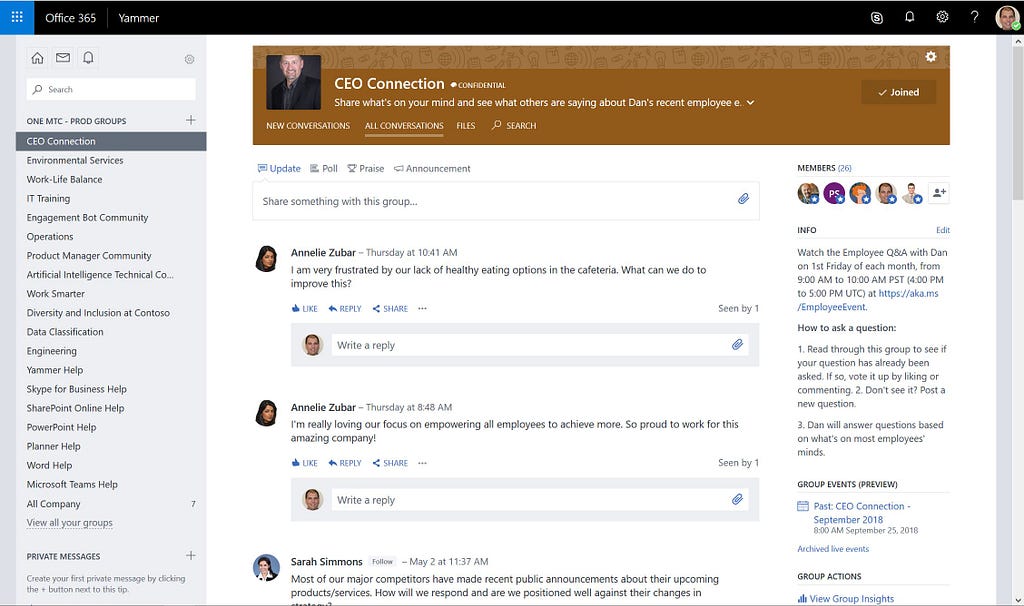Open Past: CEO Connection September 2018 event
Viewport: 1024px width, 606px height.
tap(861, 513)
